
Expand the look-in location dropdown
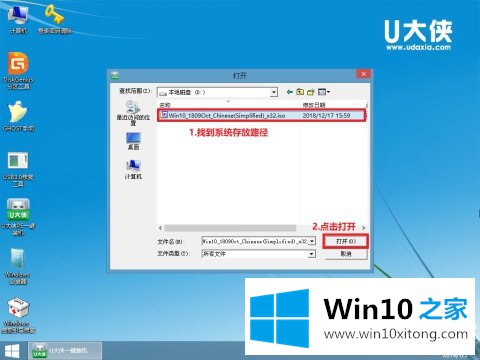click(274, 92)
